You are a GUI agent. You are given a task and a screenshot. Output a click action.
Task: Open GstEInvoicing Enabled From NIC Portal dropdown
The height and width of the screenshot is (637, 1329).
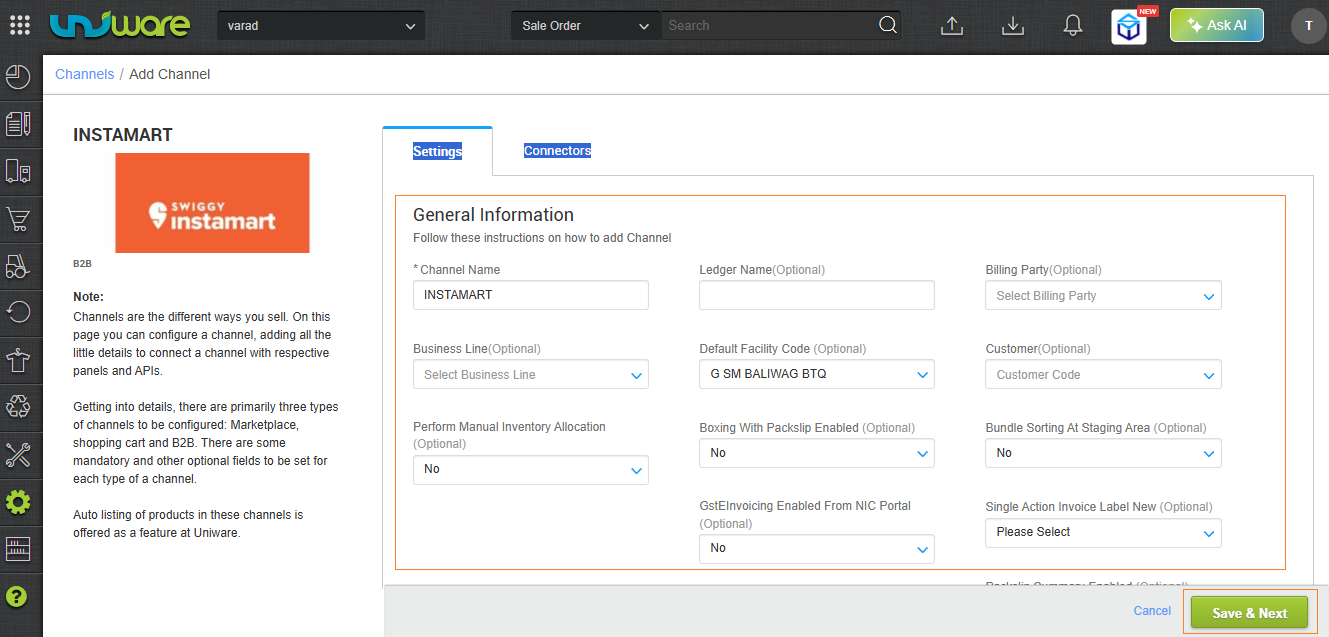(x=817, y=549)
